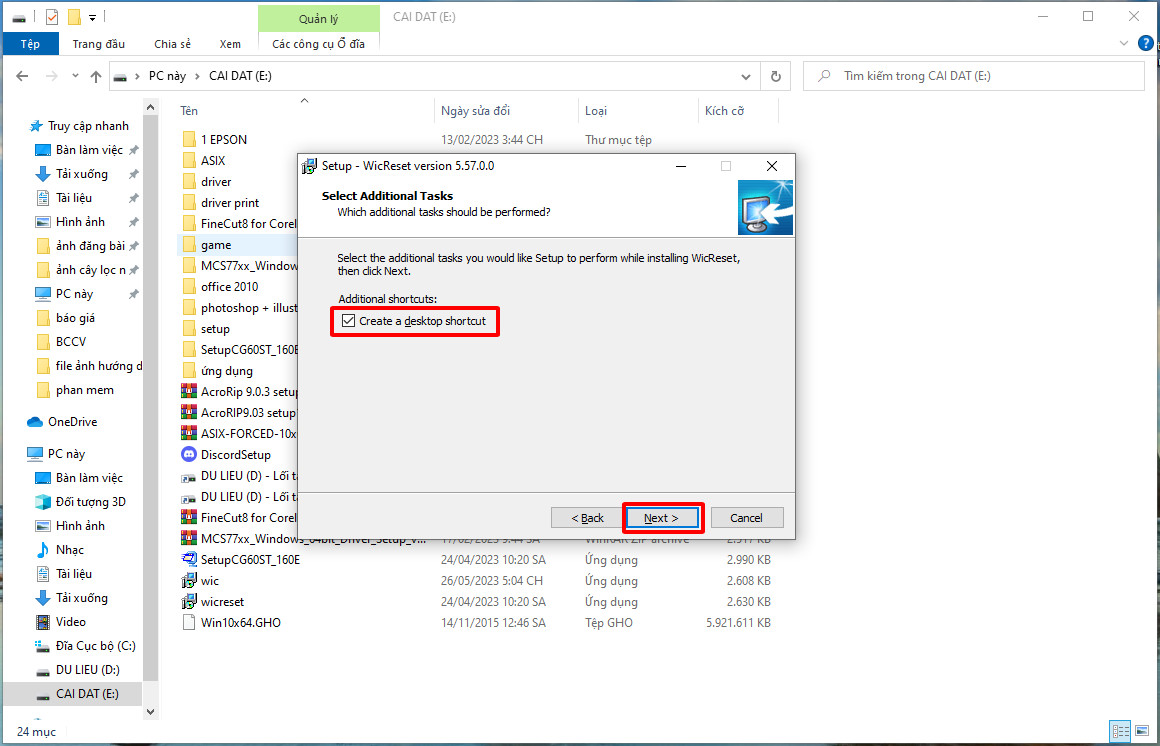This screenshot has width=1160, height=746.
Task: Select AcroRip 9.0.3 setup archive
Action: click(x=249, y=392)
